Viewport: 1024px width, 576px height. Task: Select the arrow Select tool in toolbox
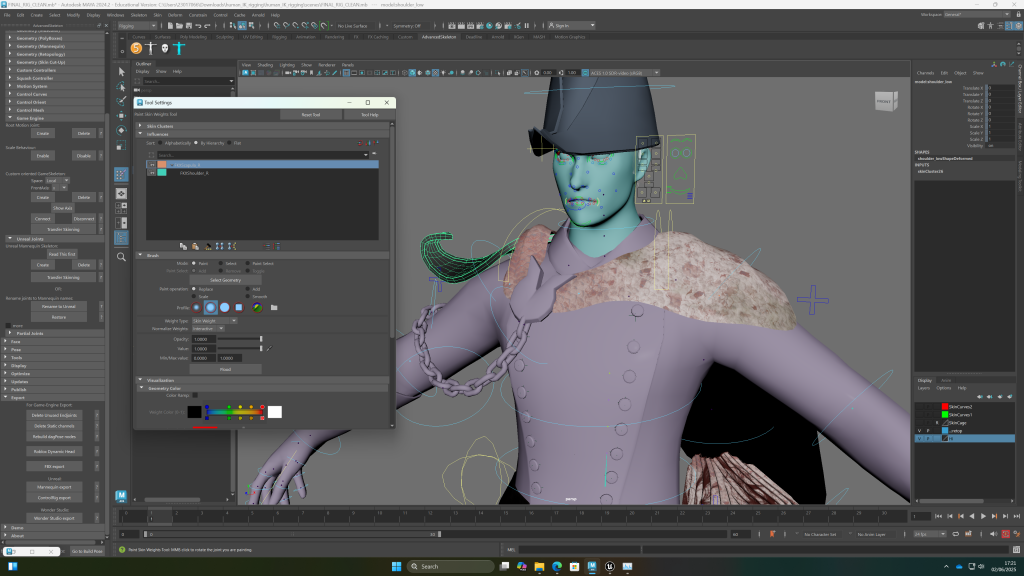click(x=121, y=71)
